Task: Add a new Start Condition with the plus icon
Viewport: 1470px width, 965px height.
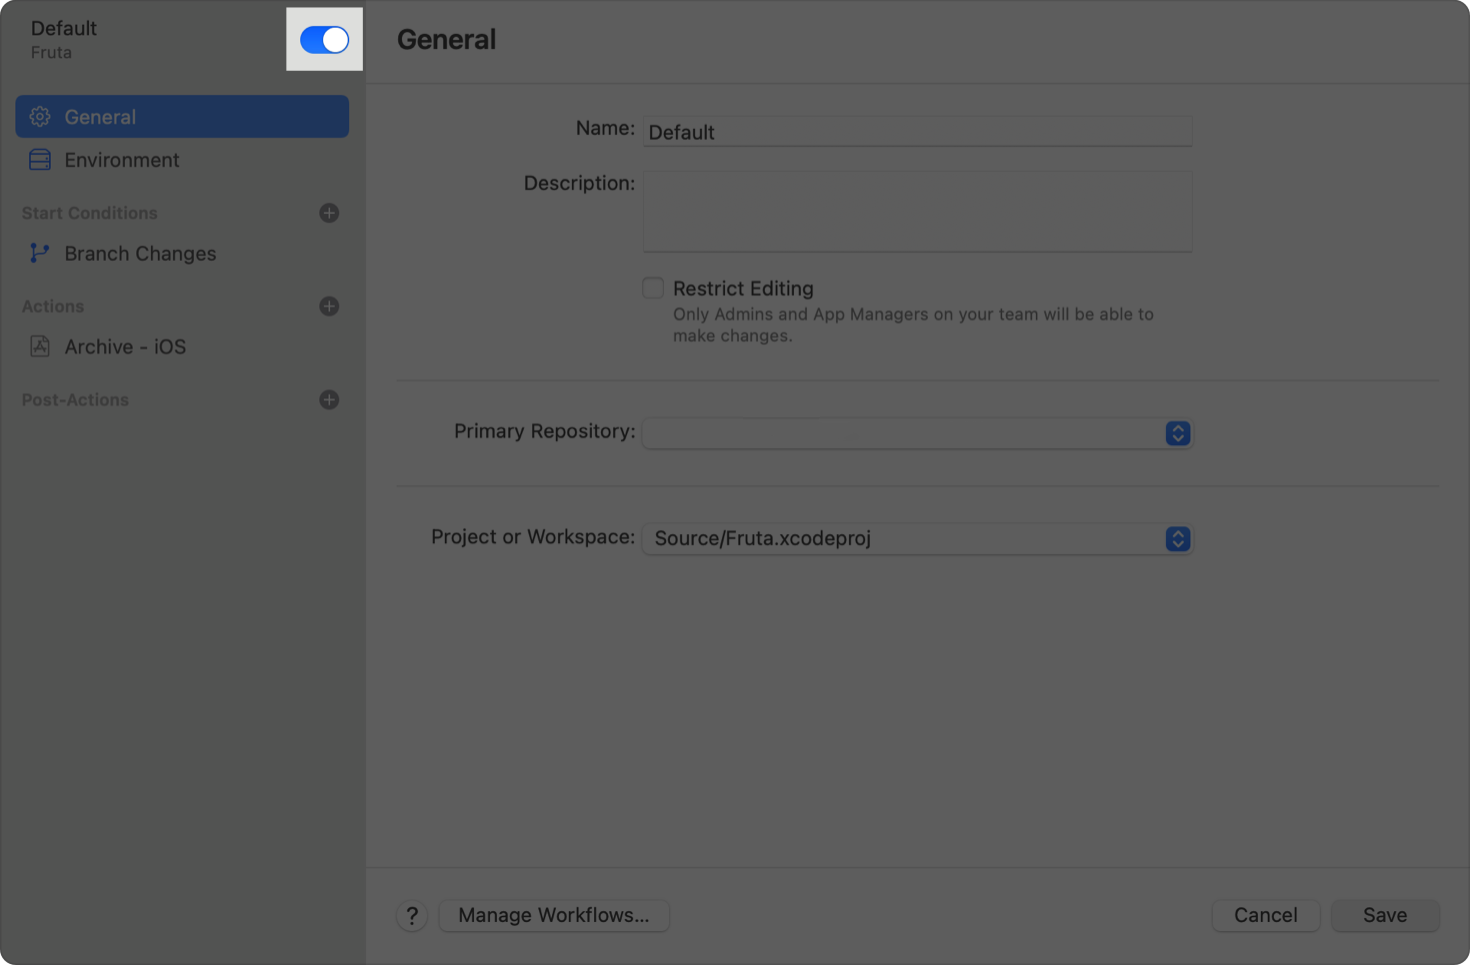Action: [x=329, y=212]
